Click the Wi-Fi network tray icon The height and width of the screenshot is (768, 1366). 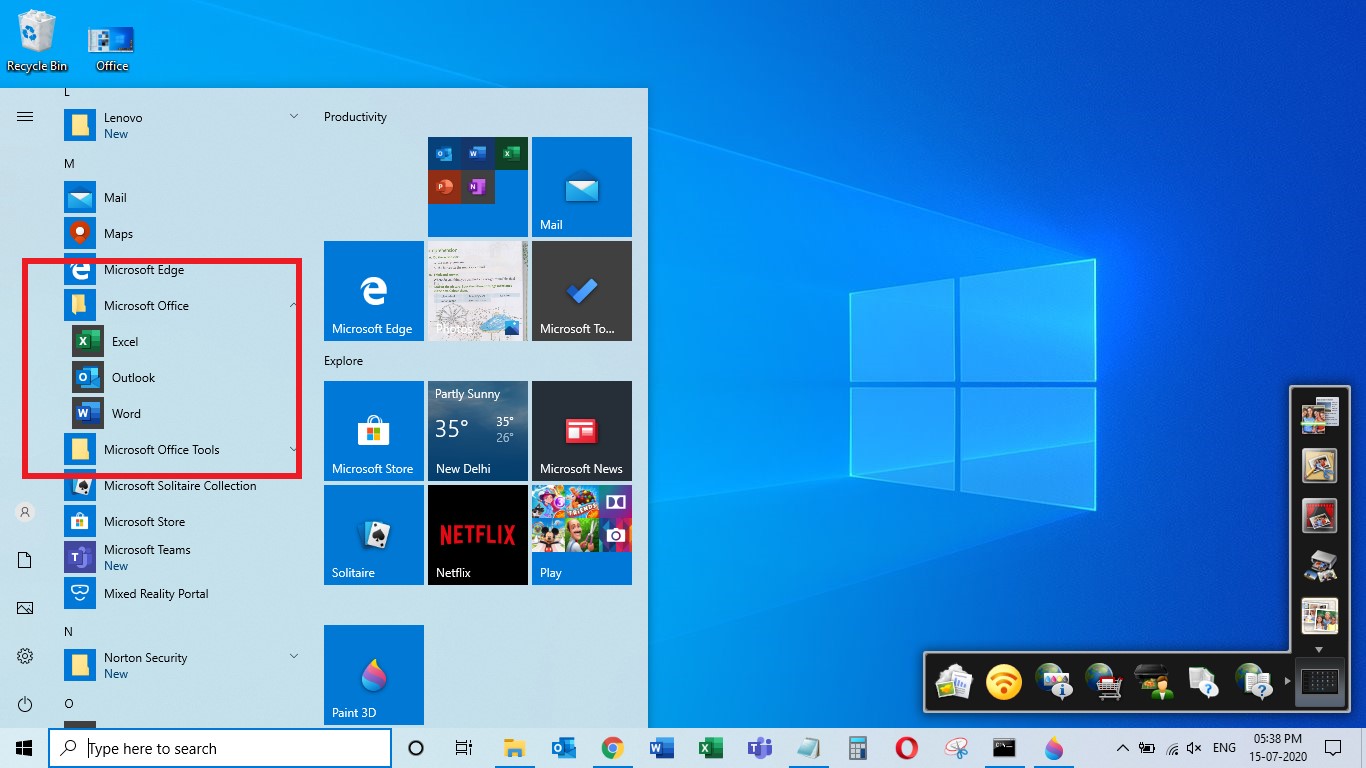[x=1170, y=748]
